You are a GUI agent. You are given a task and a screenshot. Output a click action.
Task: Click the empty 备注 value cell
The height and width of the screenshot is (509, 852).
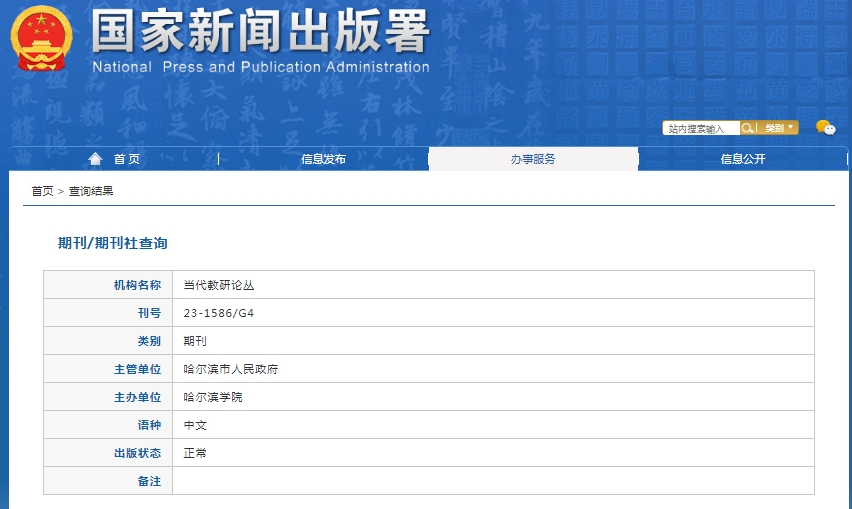pos(492,481)
